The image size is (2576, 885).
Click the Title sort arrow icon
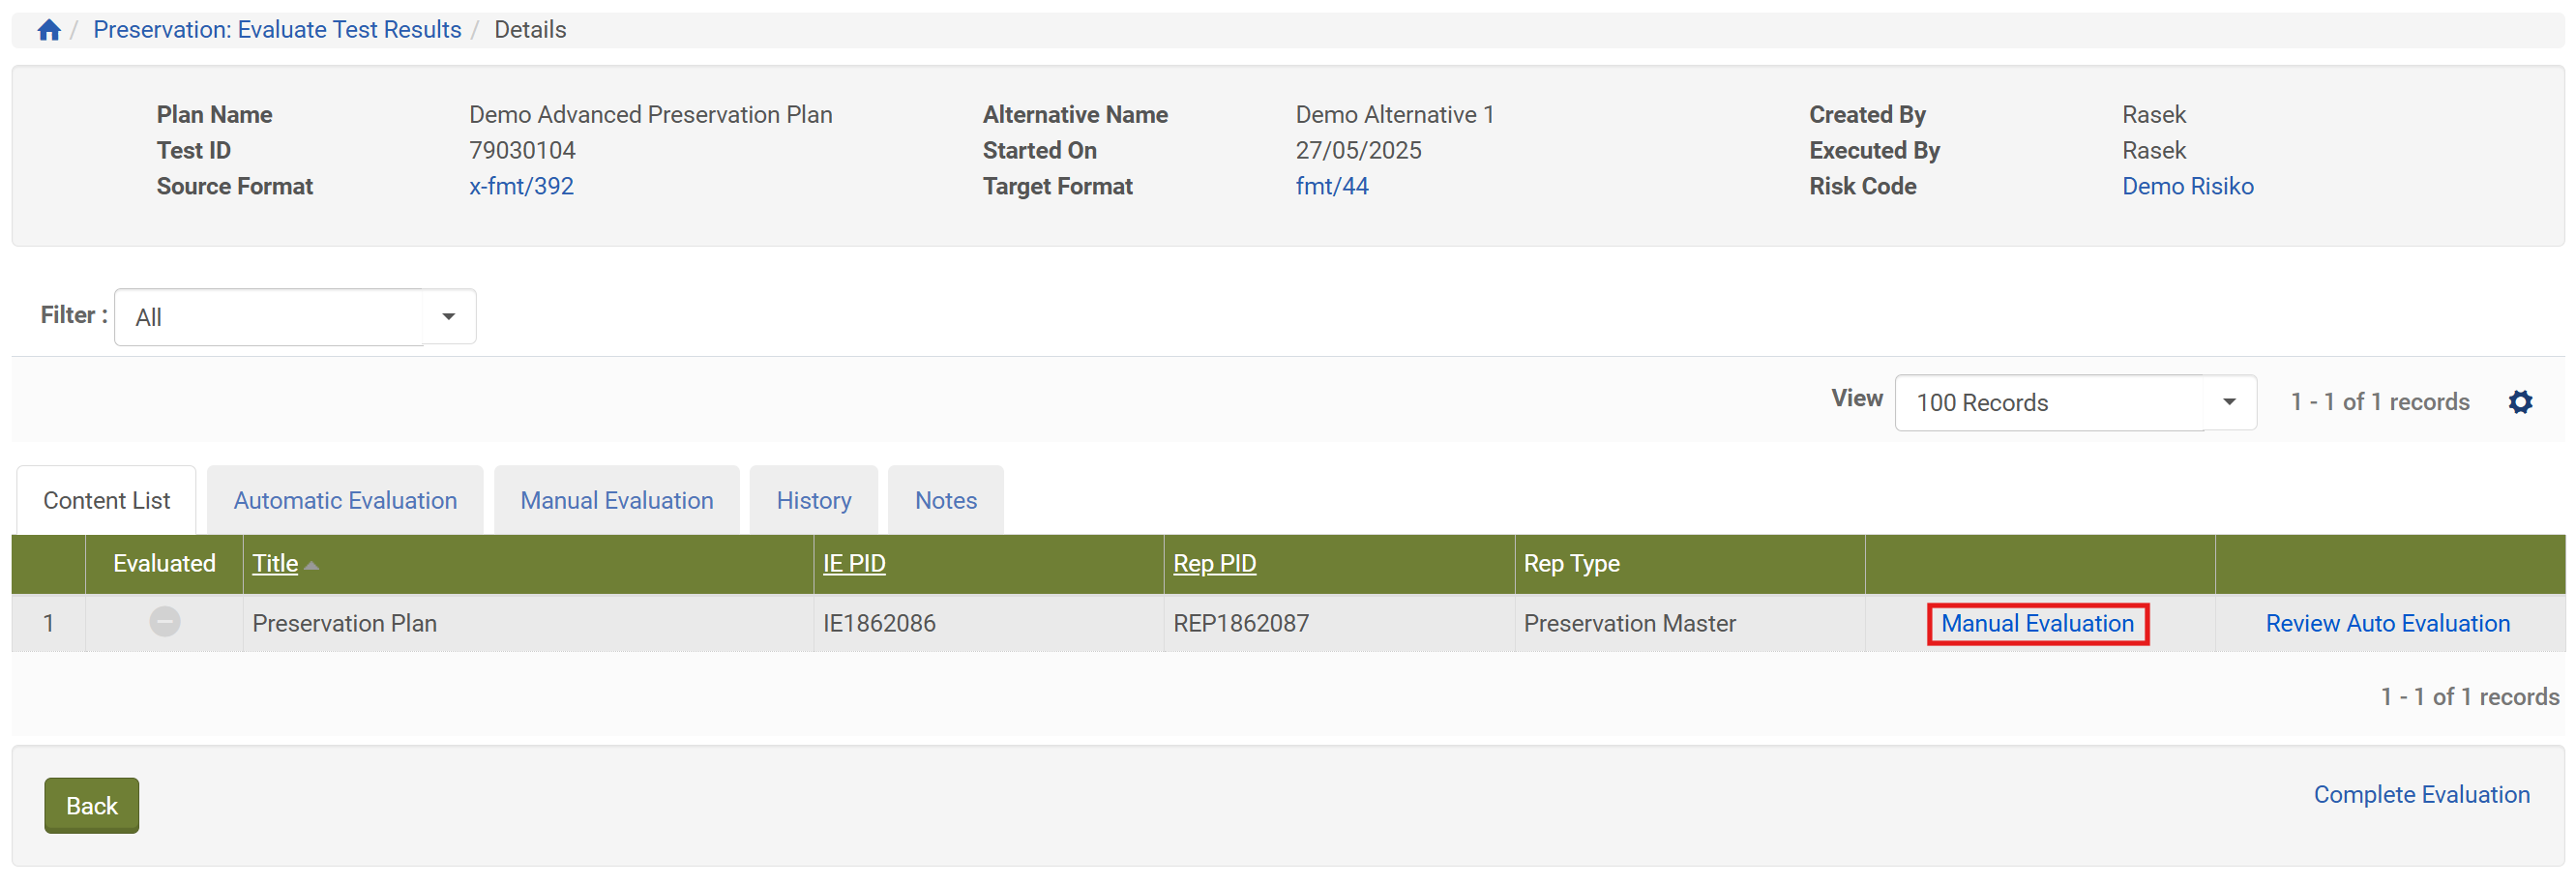point(312,566)
